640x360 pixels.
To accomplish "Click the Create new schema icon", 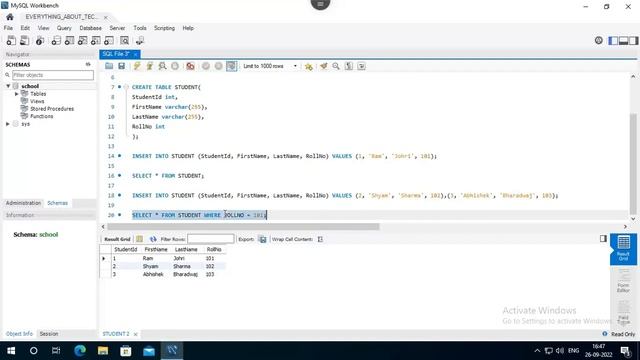I will [x=56, y=40].
